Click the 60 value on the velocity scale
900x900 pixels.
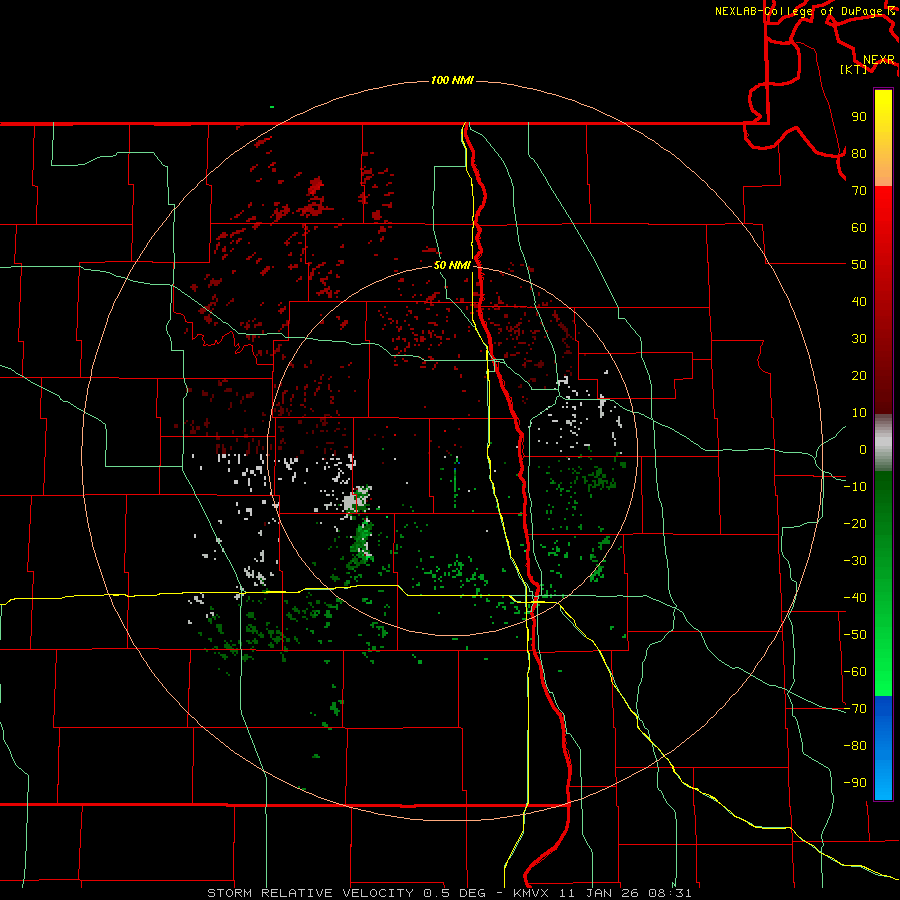pos(859,228)
